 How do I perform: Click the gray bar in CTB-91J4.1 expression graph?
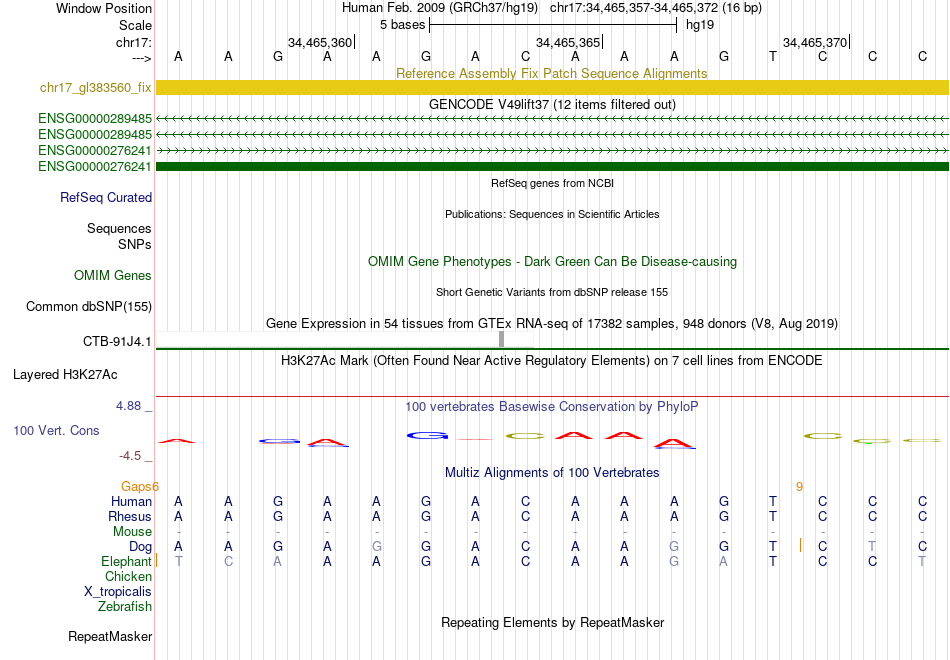click(x=502, y=339)
